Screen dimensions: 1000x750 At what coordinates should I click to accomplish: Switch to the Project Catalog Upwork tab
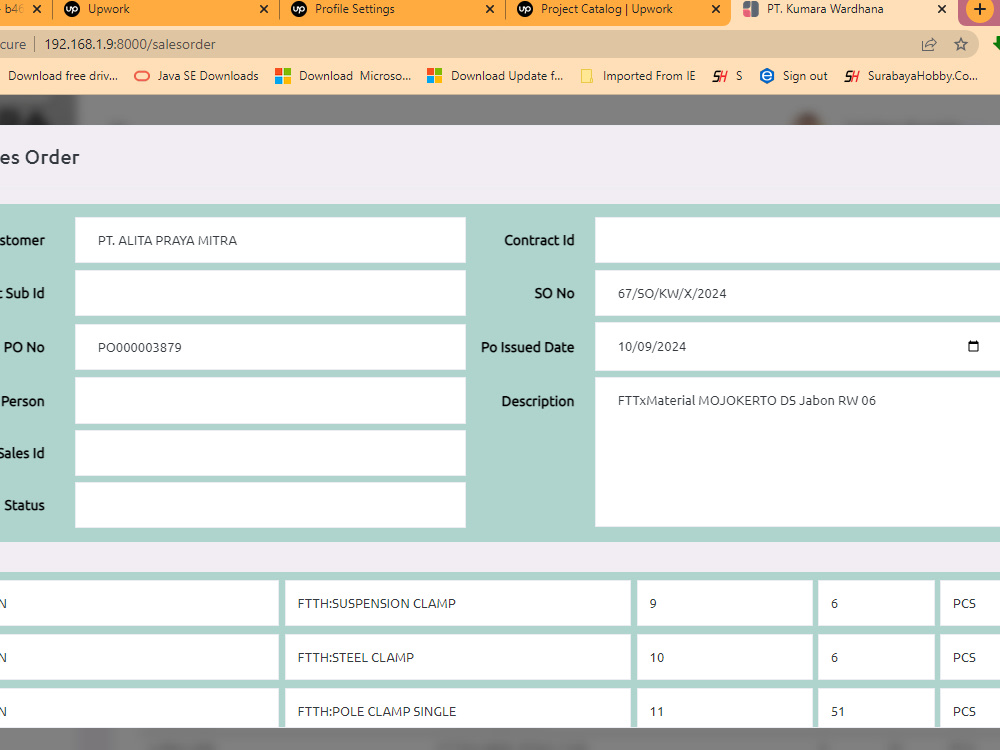(605, 10)
